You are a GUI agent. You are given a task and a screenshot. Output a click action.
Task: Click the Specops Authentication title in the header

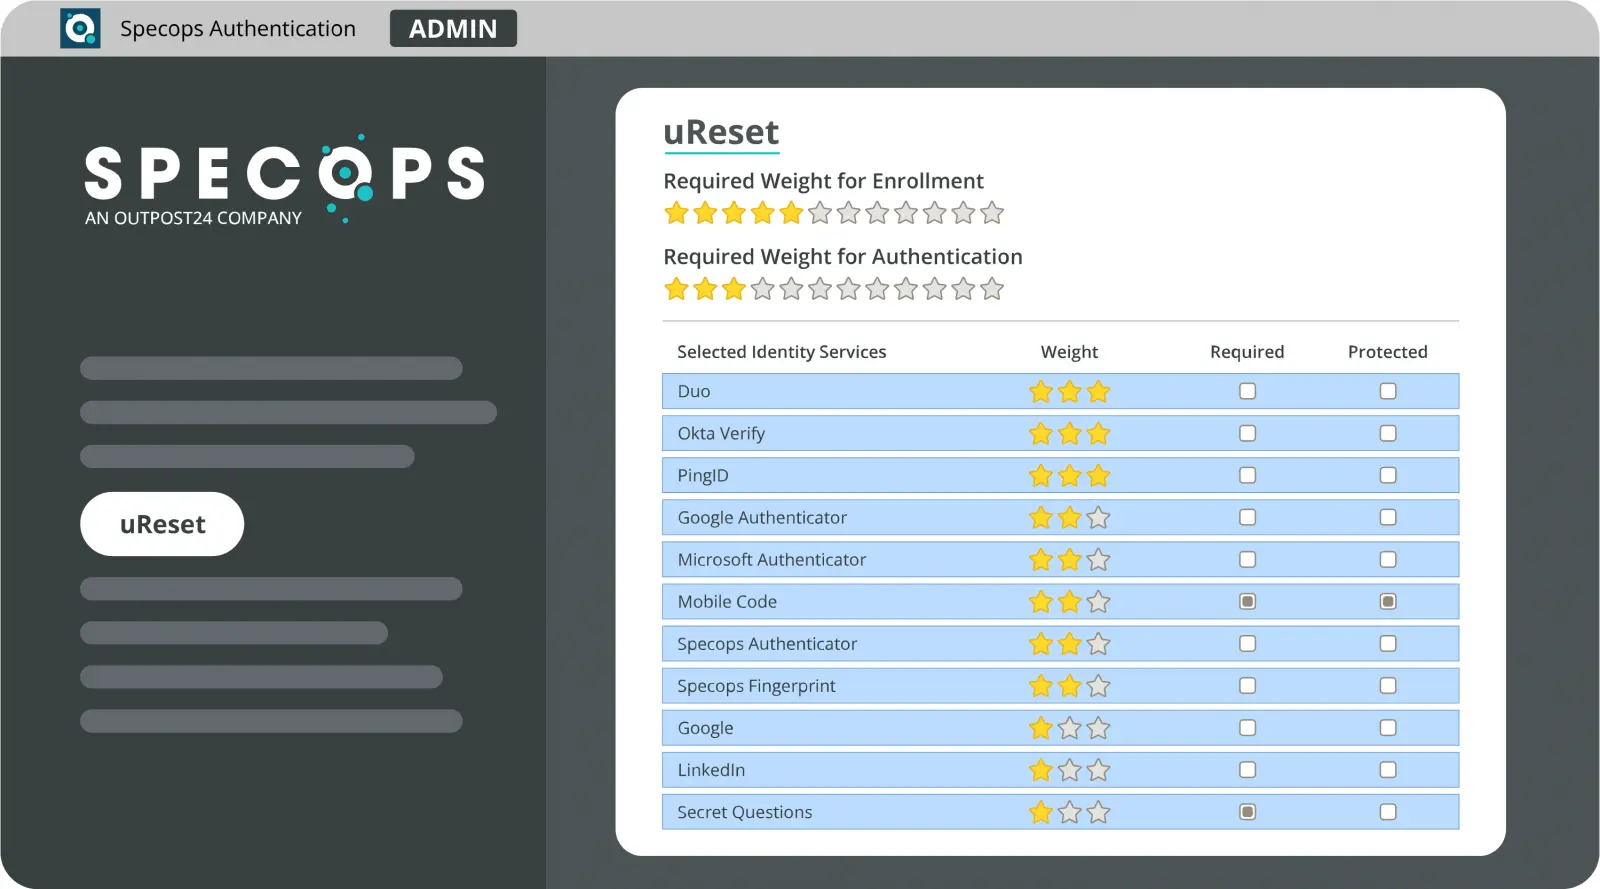pyautogui.click(x=237, y=28)
